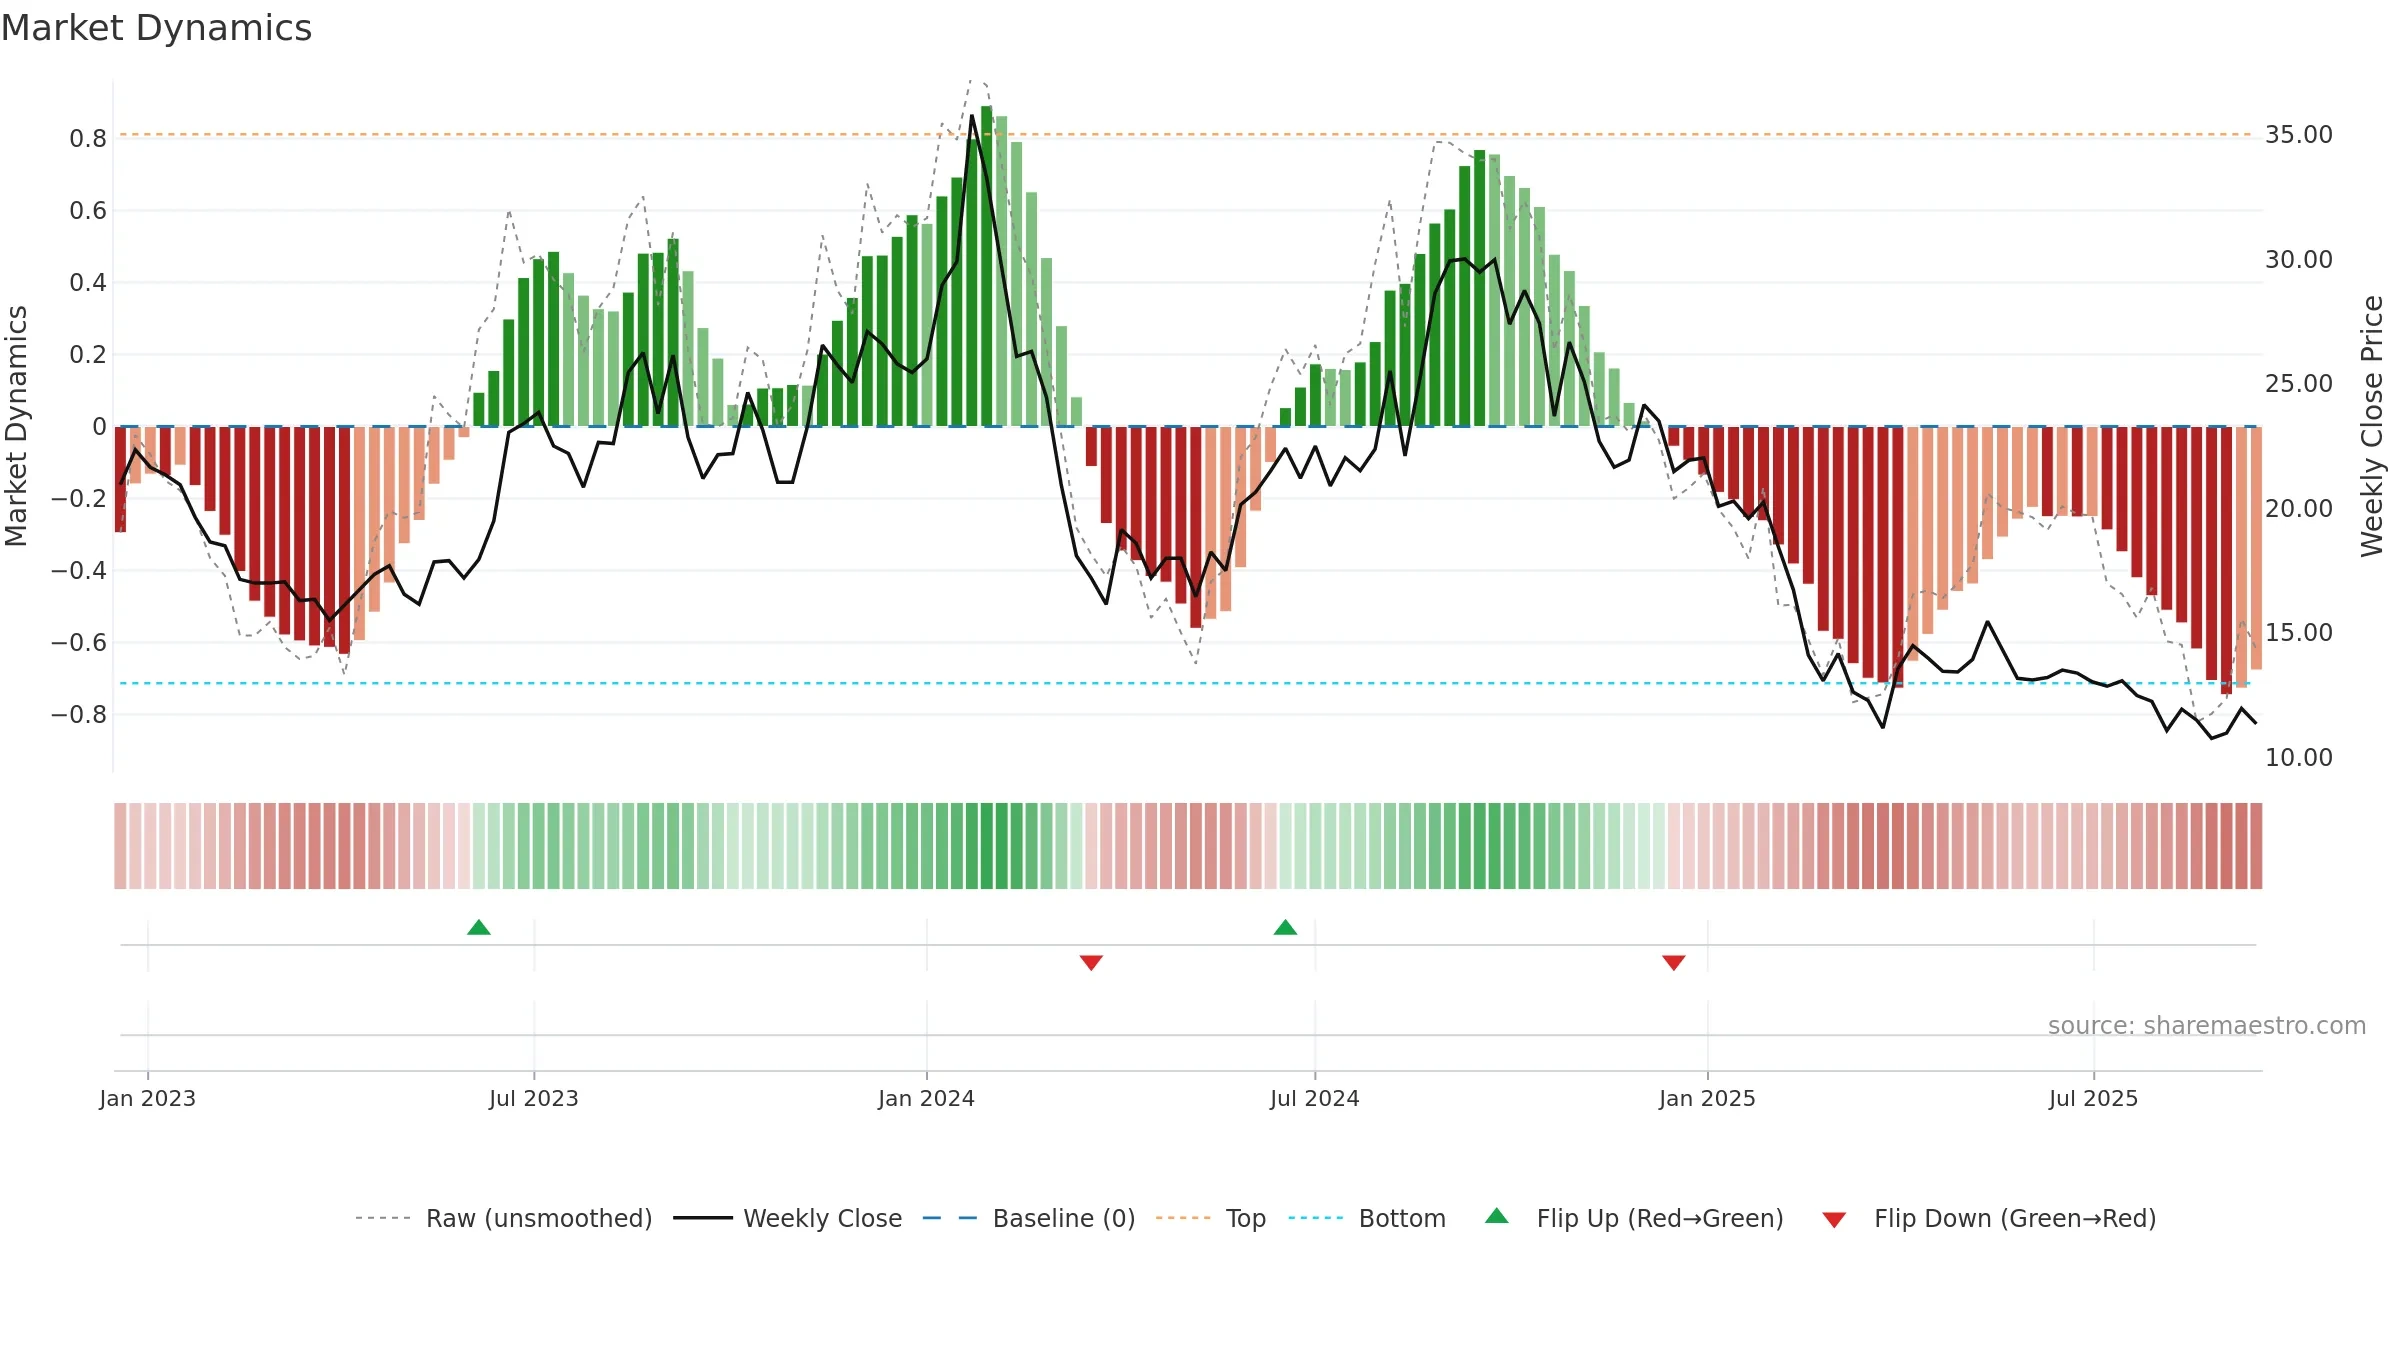Click the −0.4 left axis tick
The image size is (2400, 1350).
coord(79,571)
